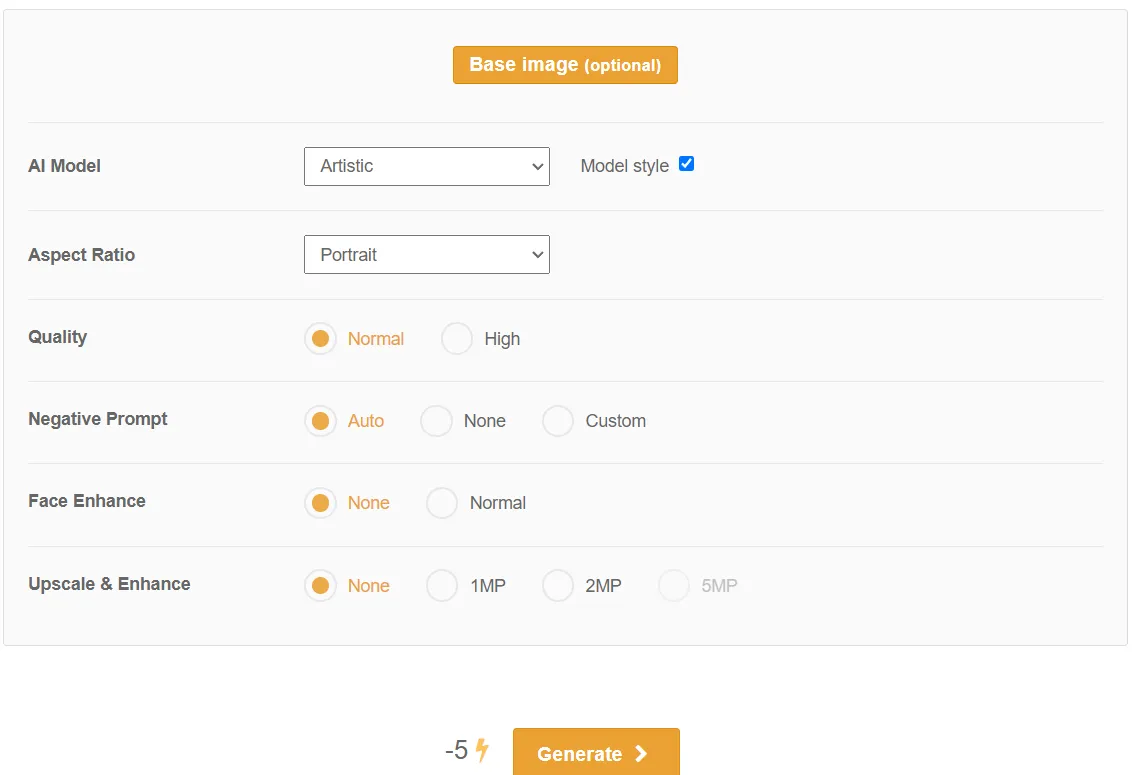This screenshot has width=1133, height=775.
Task: Select 5MP upscale option
Action: 674,586
